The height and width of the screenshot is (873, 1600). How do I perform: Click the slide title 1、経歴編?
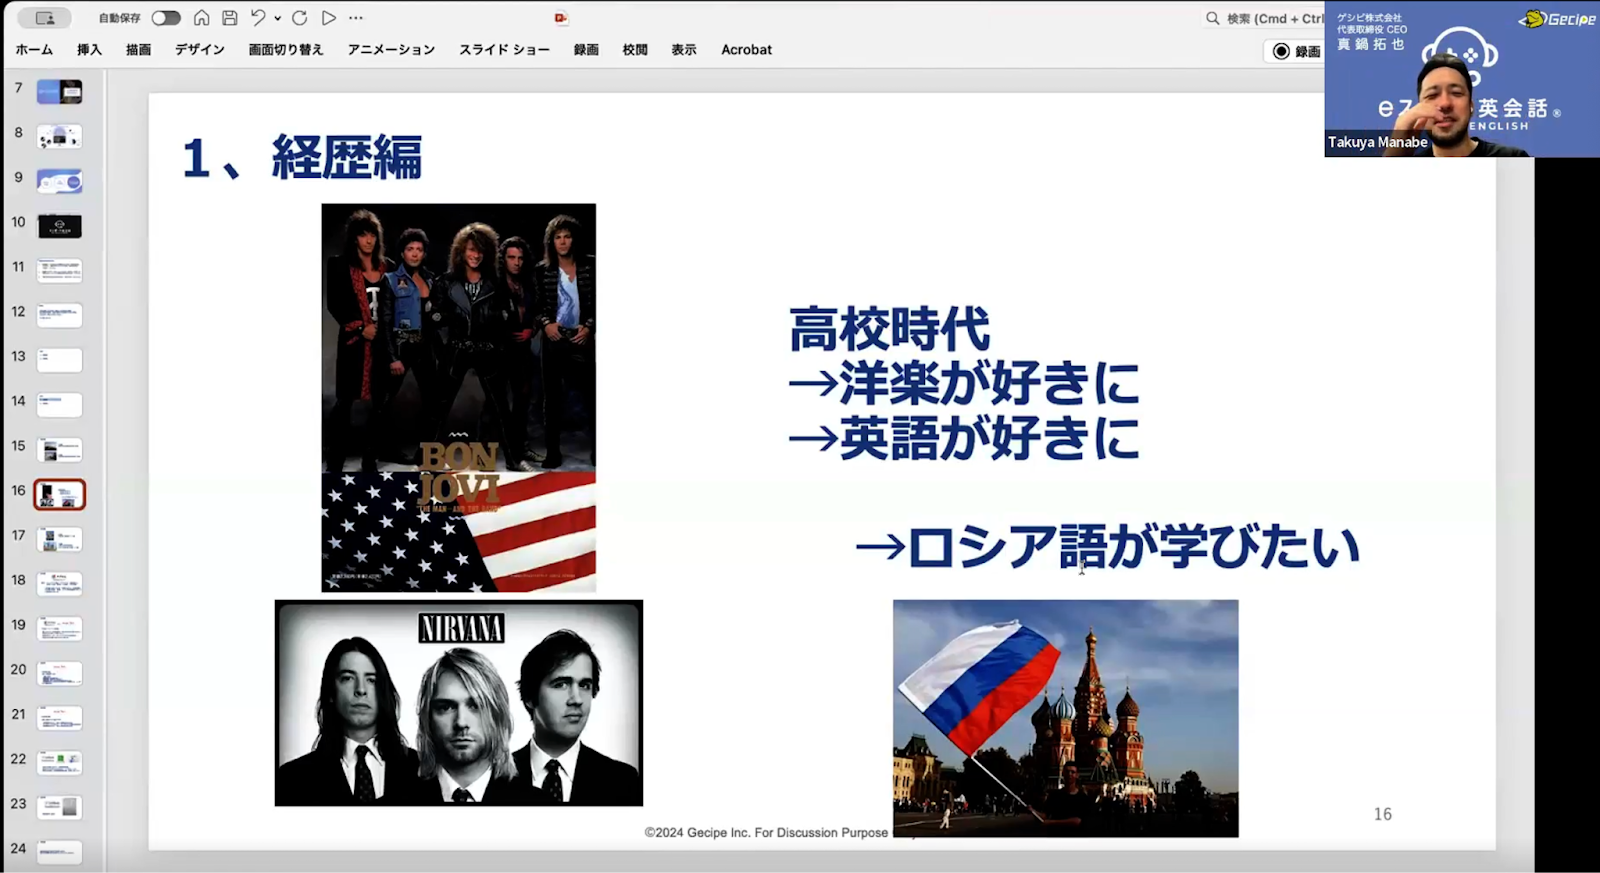(x=302, y=158)
